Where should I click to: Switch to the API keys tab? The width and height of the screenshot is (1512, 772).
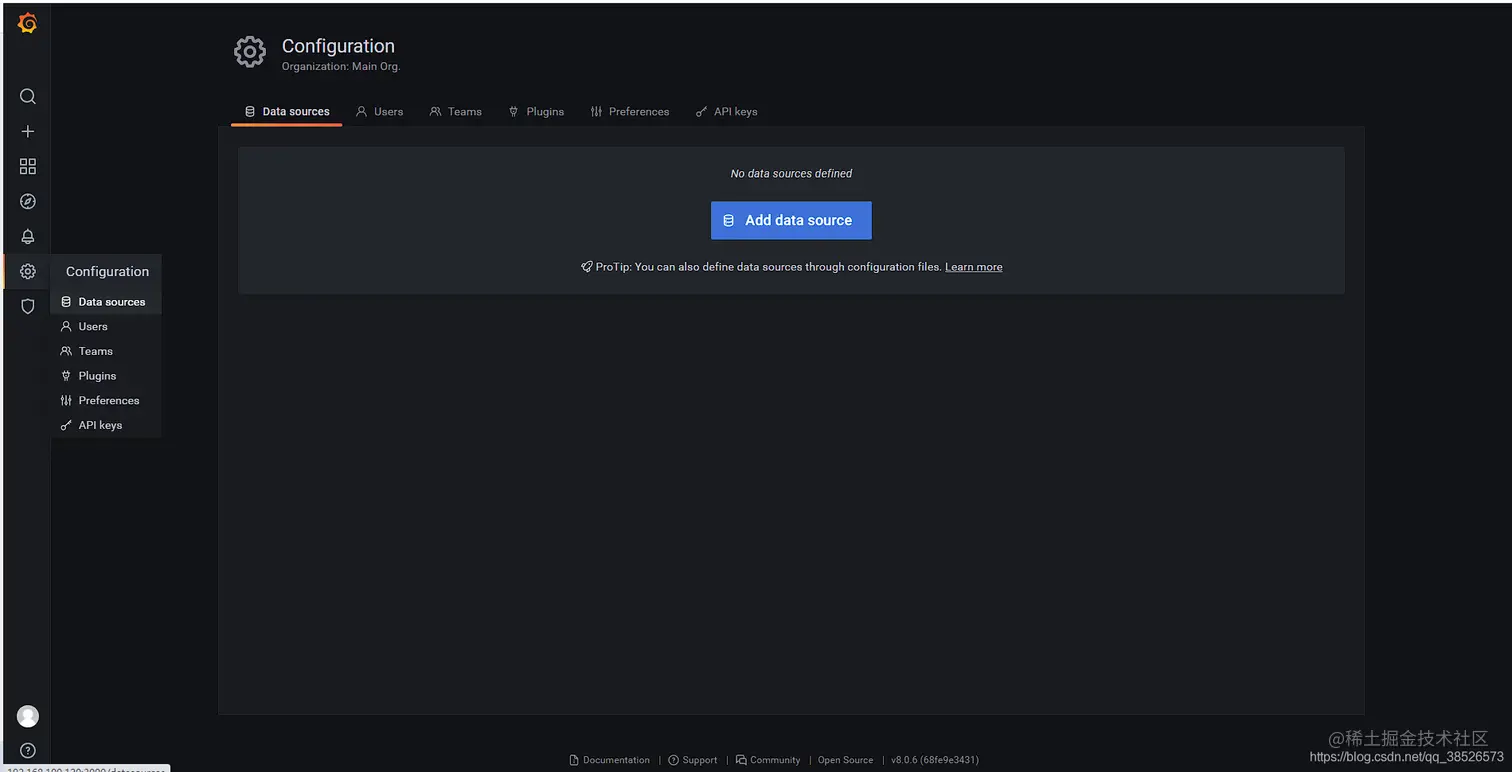[727, 111]
